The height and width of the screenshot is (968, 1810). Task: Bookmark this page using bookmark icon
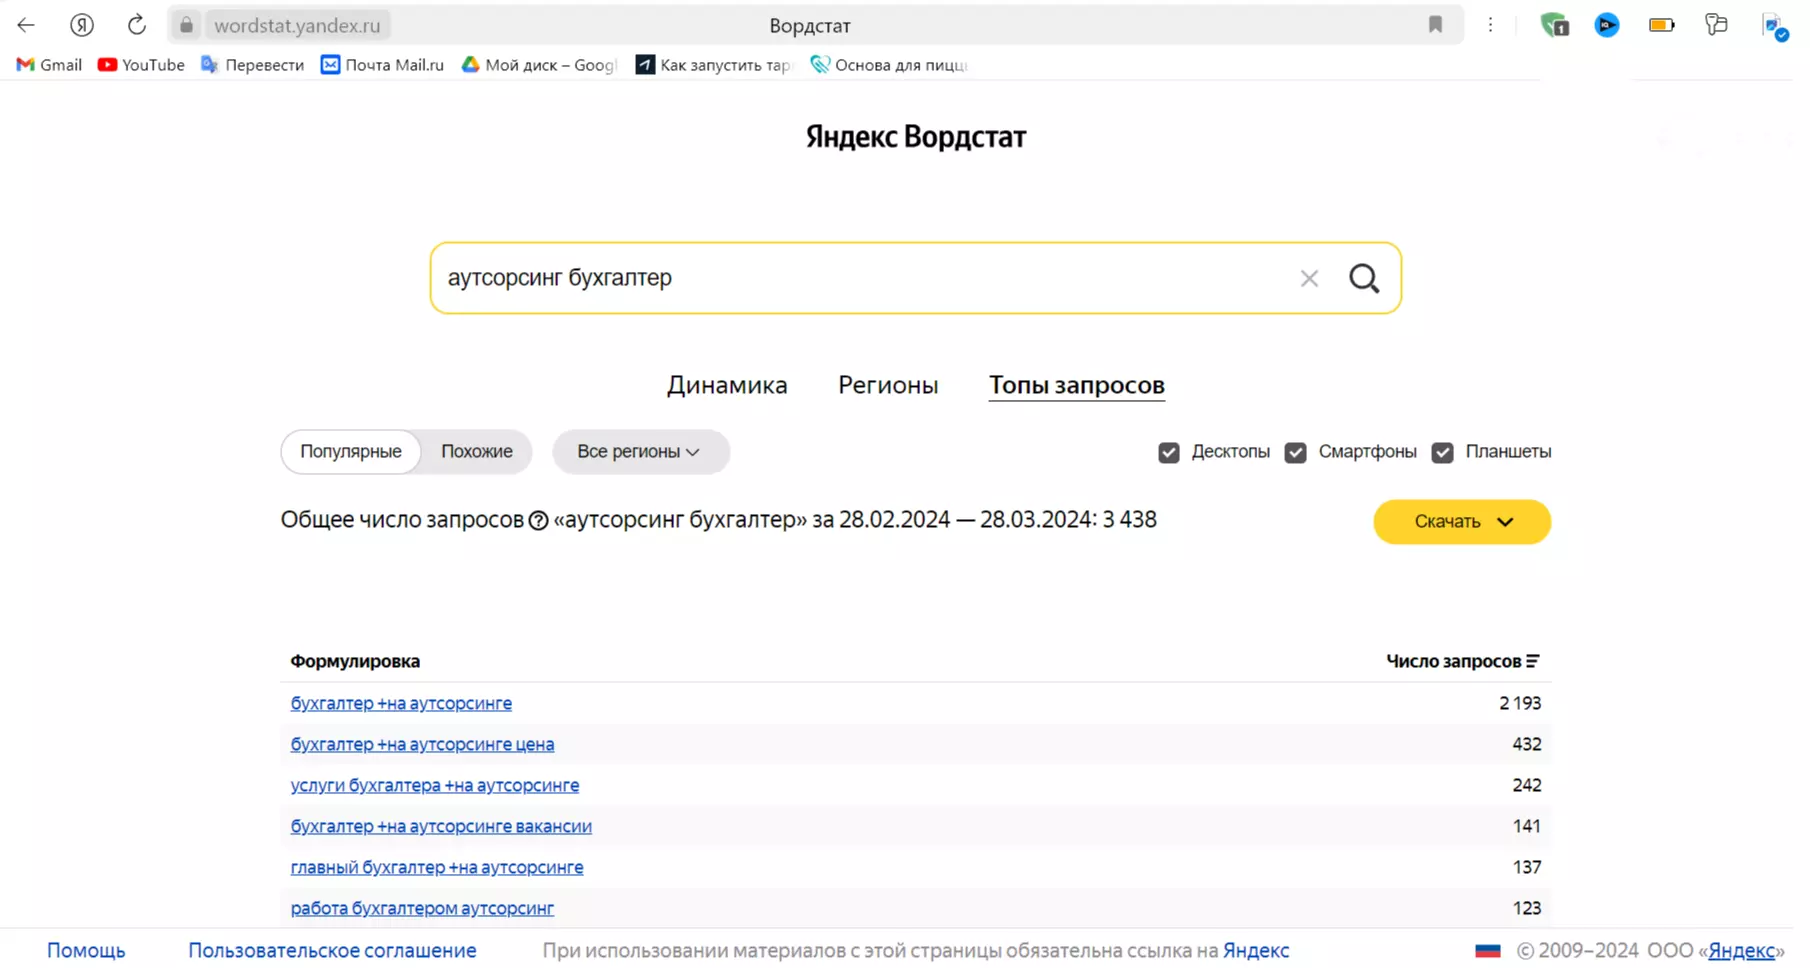(1435, 25)
